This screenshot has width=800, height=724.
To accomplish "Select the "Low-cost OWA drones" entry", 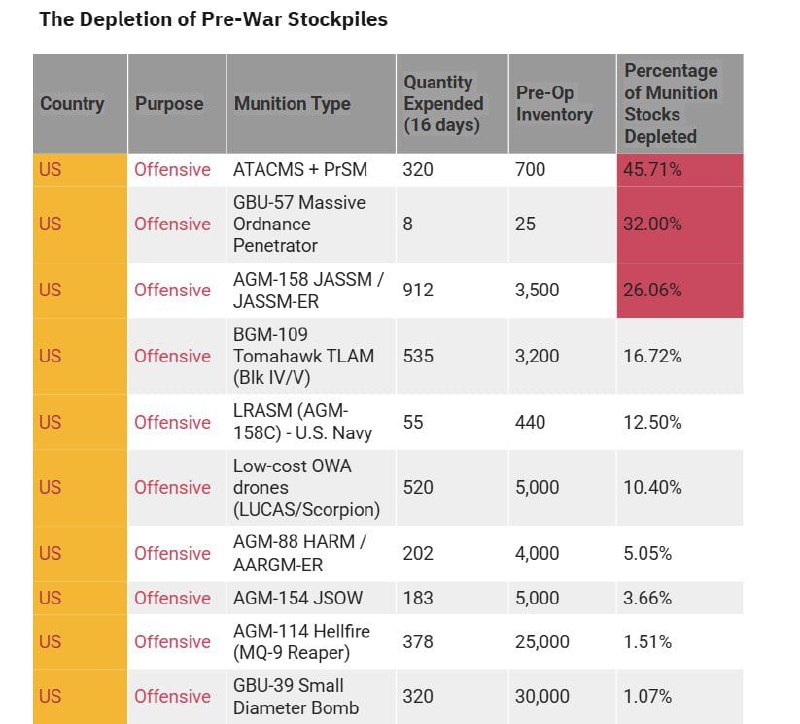I will click(306, 488).
